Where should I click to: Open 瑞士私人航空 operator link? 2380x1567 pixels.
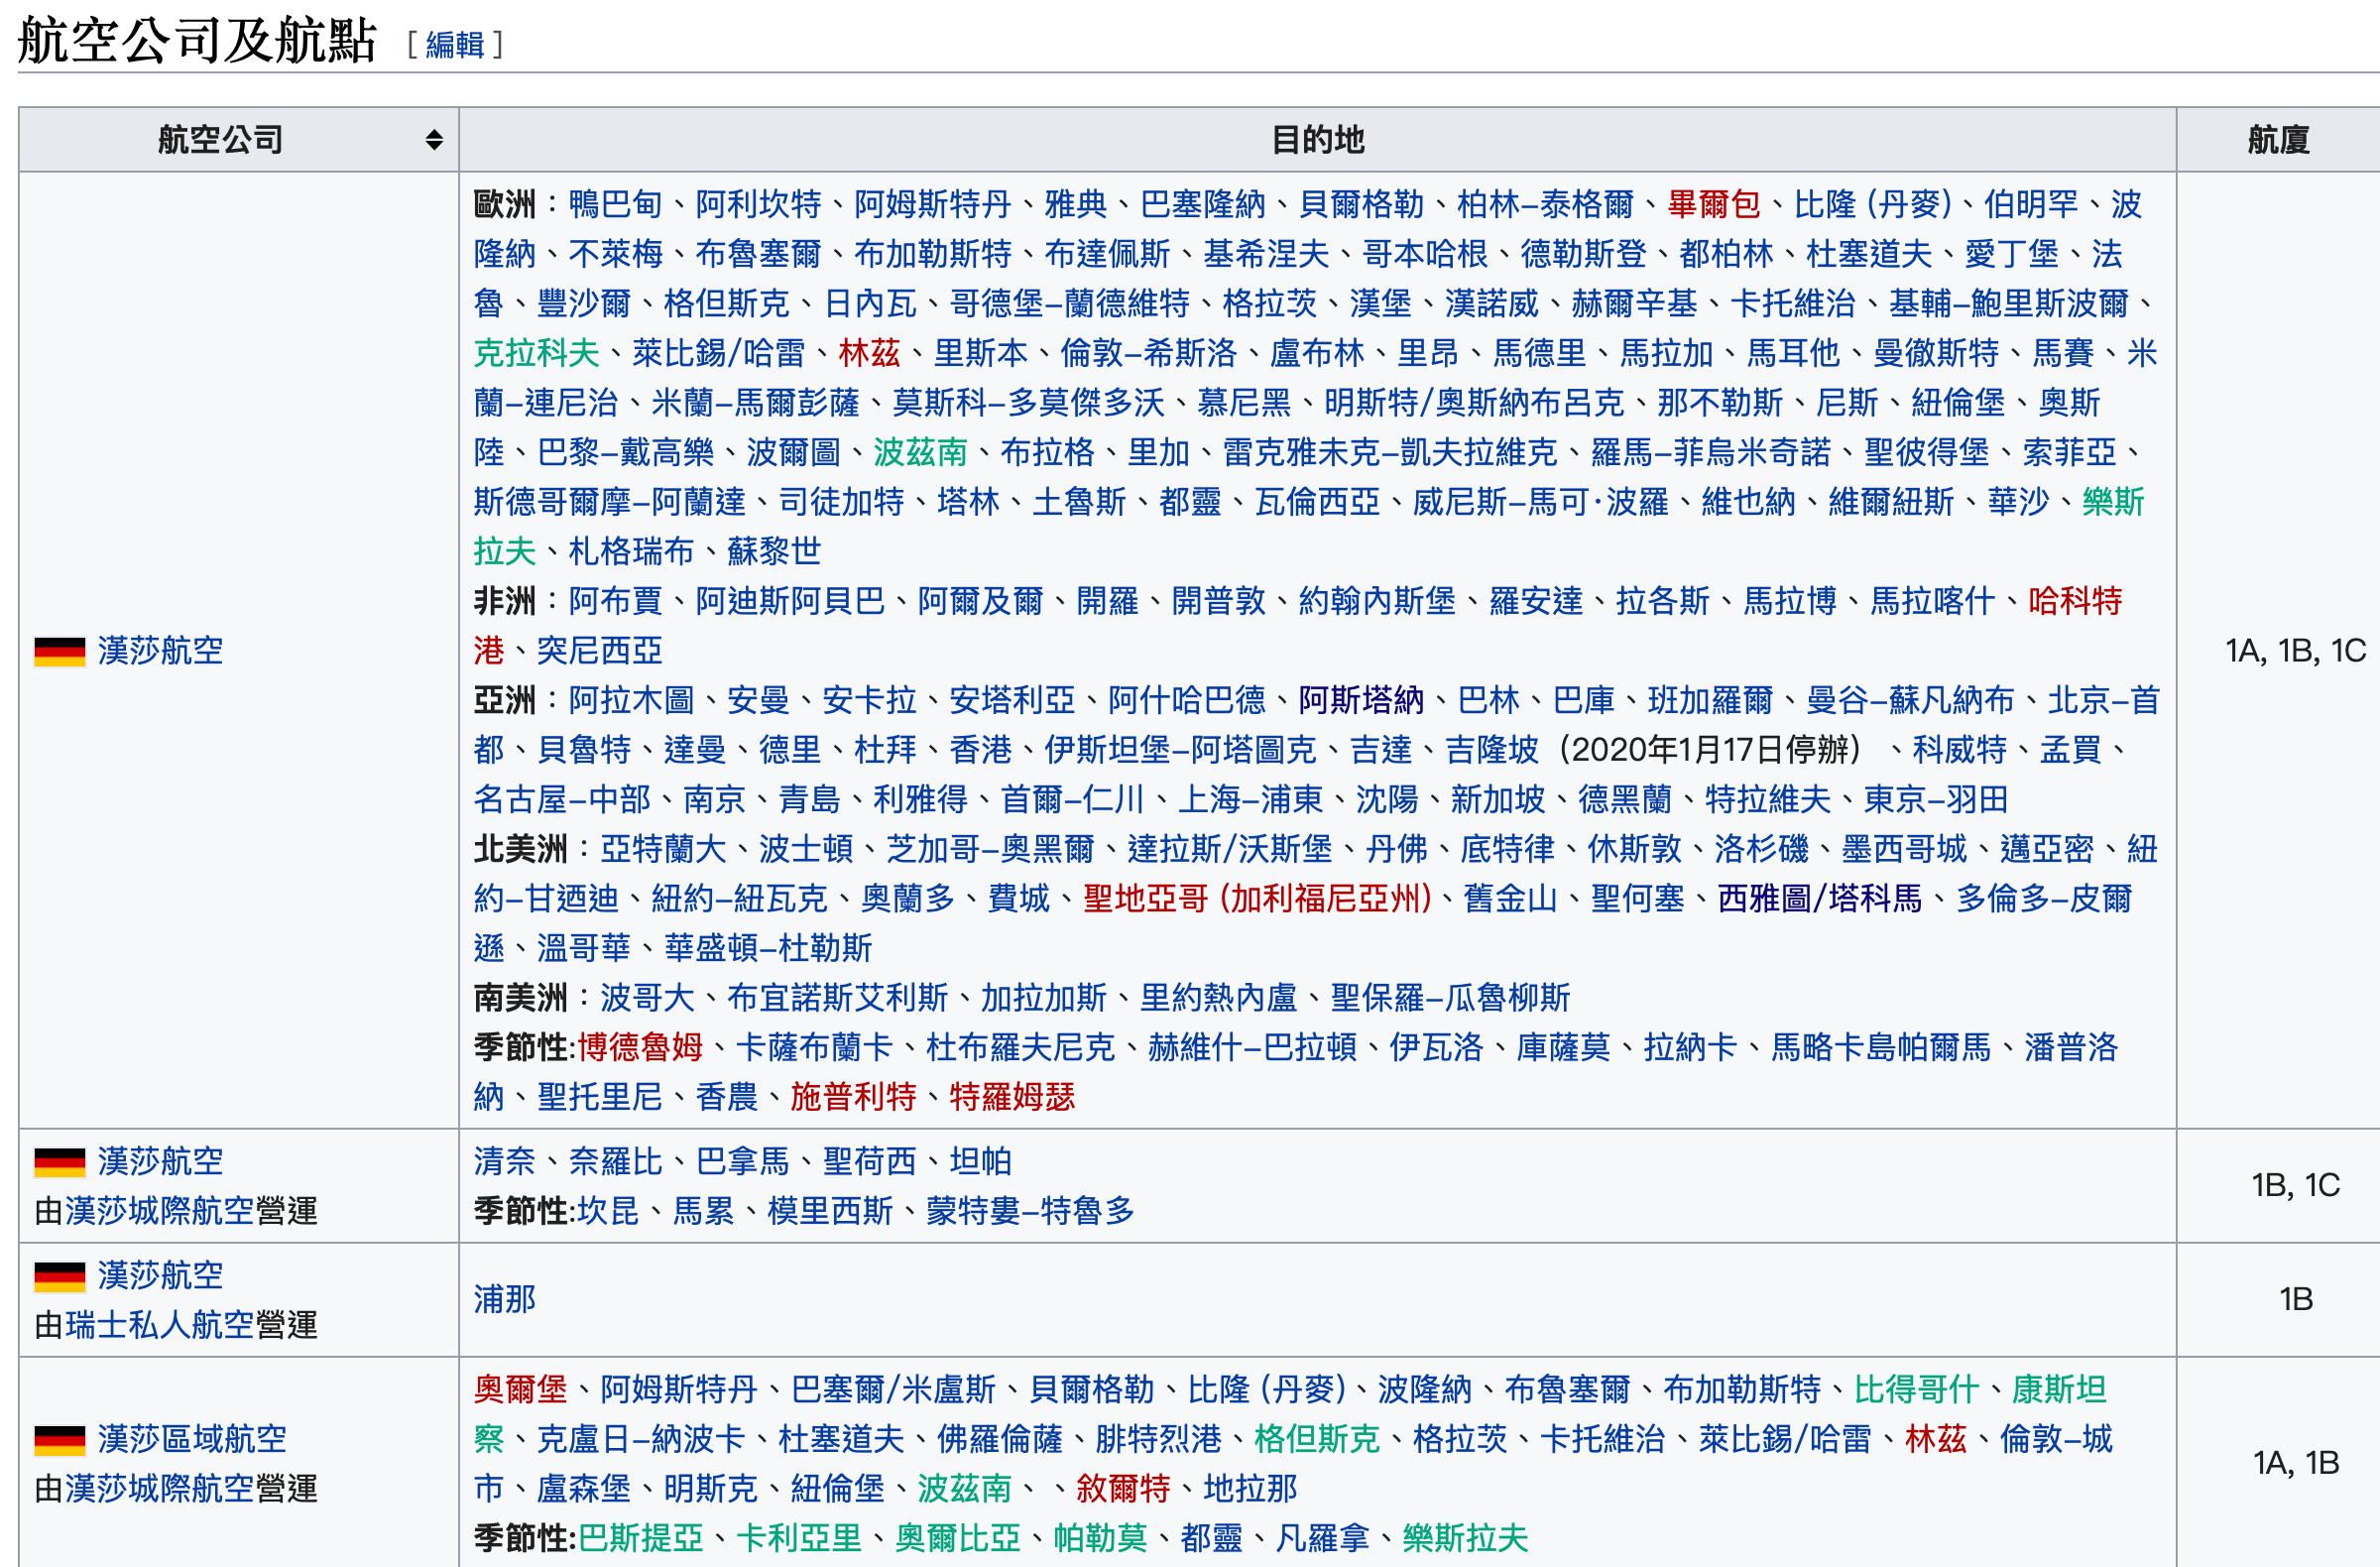(192, 1325)
